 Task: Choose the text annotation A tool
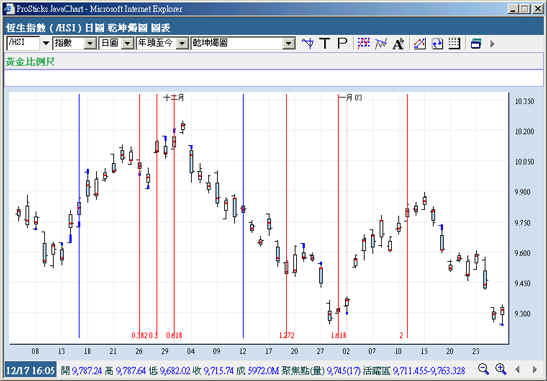pyautogui.click(x=398, y=44)
